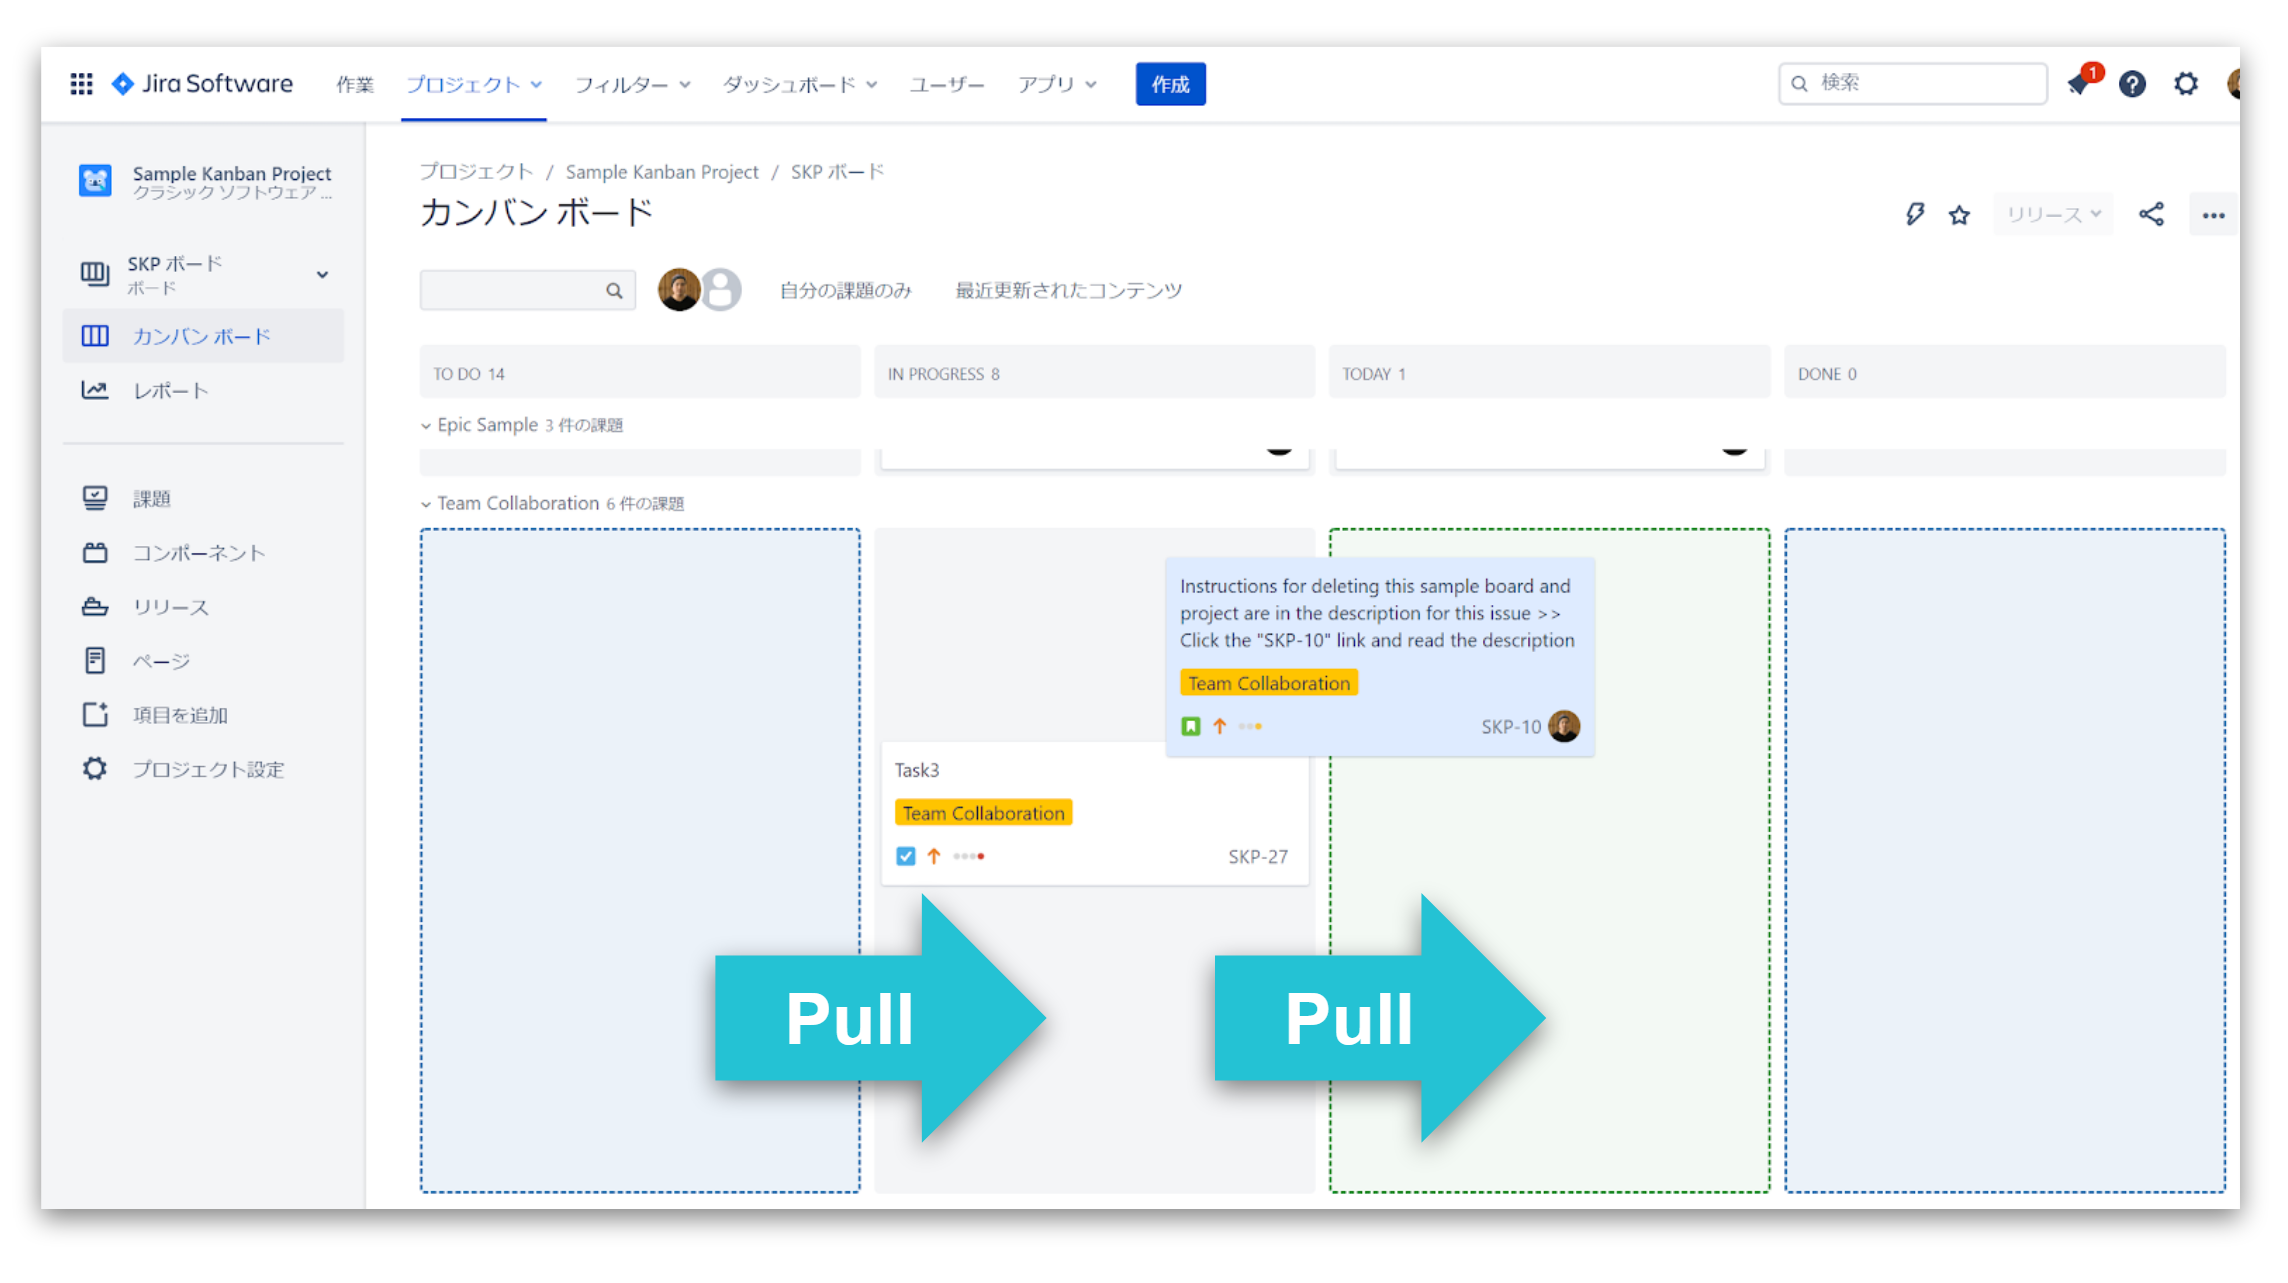The image size is (2288, 1283).
Task: Collapse the Epic Sample swimlane
Action: [x=426, y=426]
